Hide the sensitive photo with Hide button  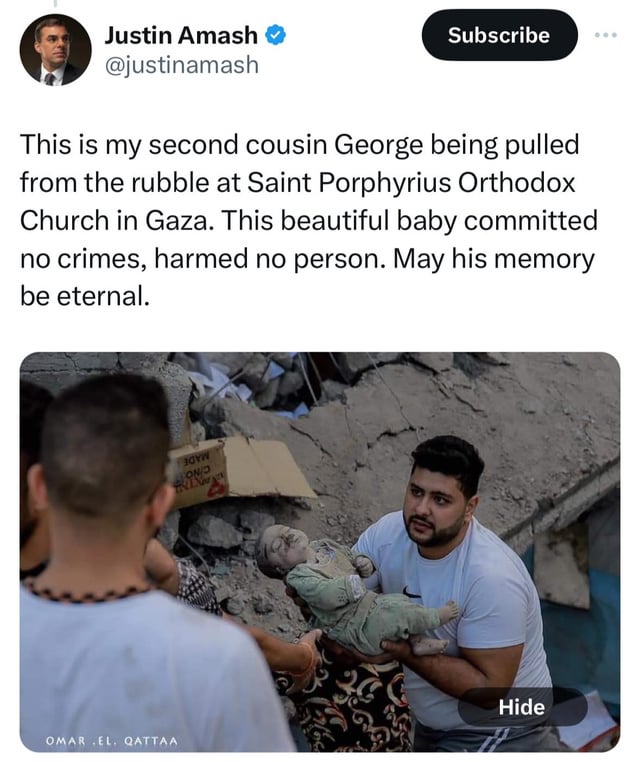click(x=522, y=707)
